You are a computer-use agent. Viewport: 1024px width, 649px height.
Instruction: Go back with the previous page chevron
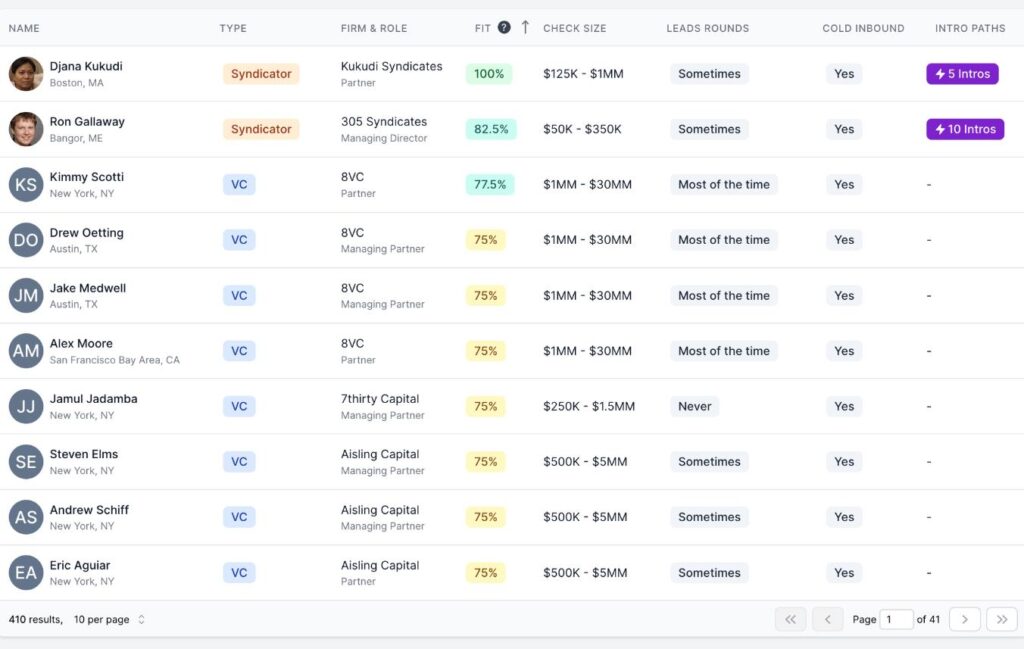[827, 619]
